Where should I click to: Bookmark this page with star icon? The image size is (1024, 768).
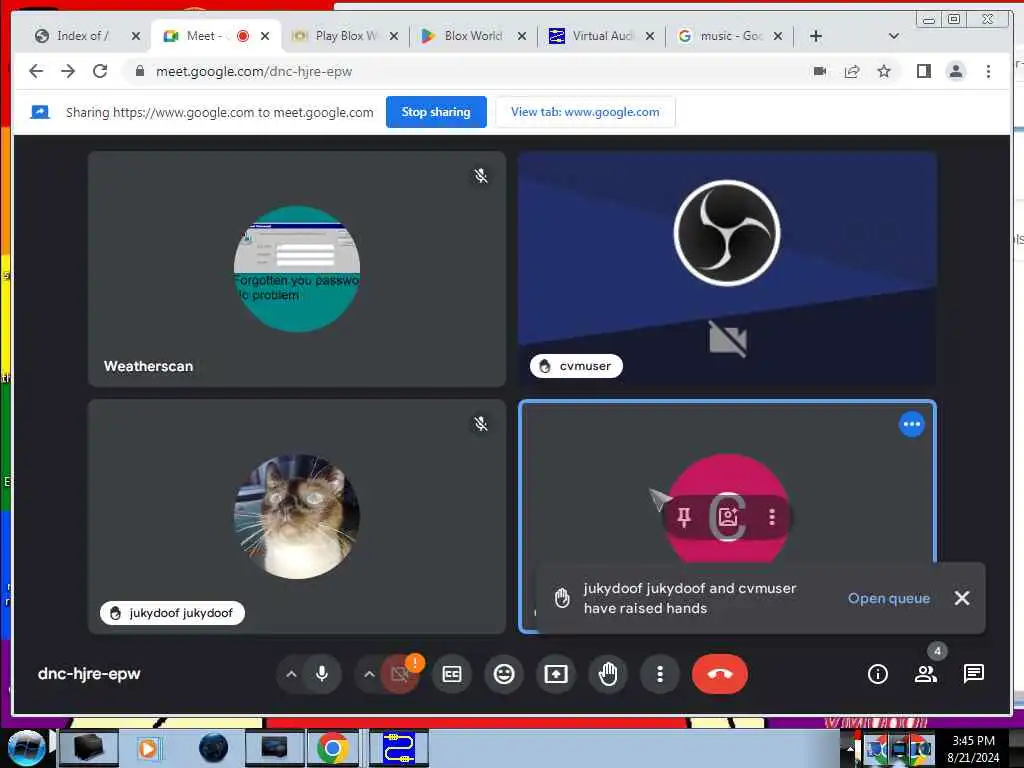pyautogui.click(x=884, y=71)
